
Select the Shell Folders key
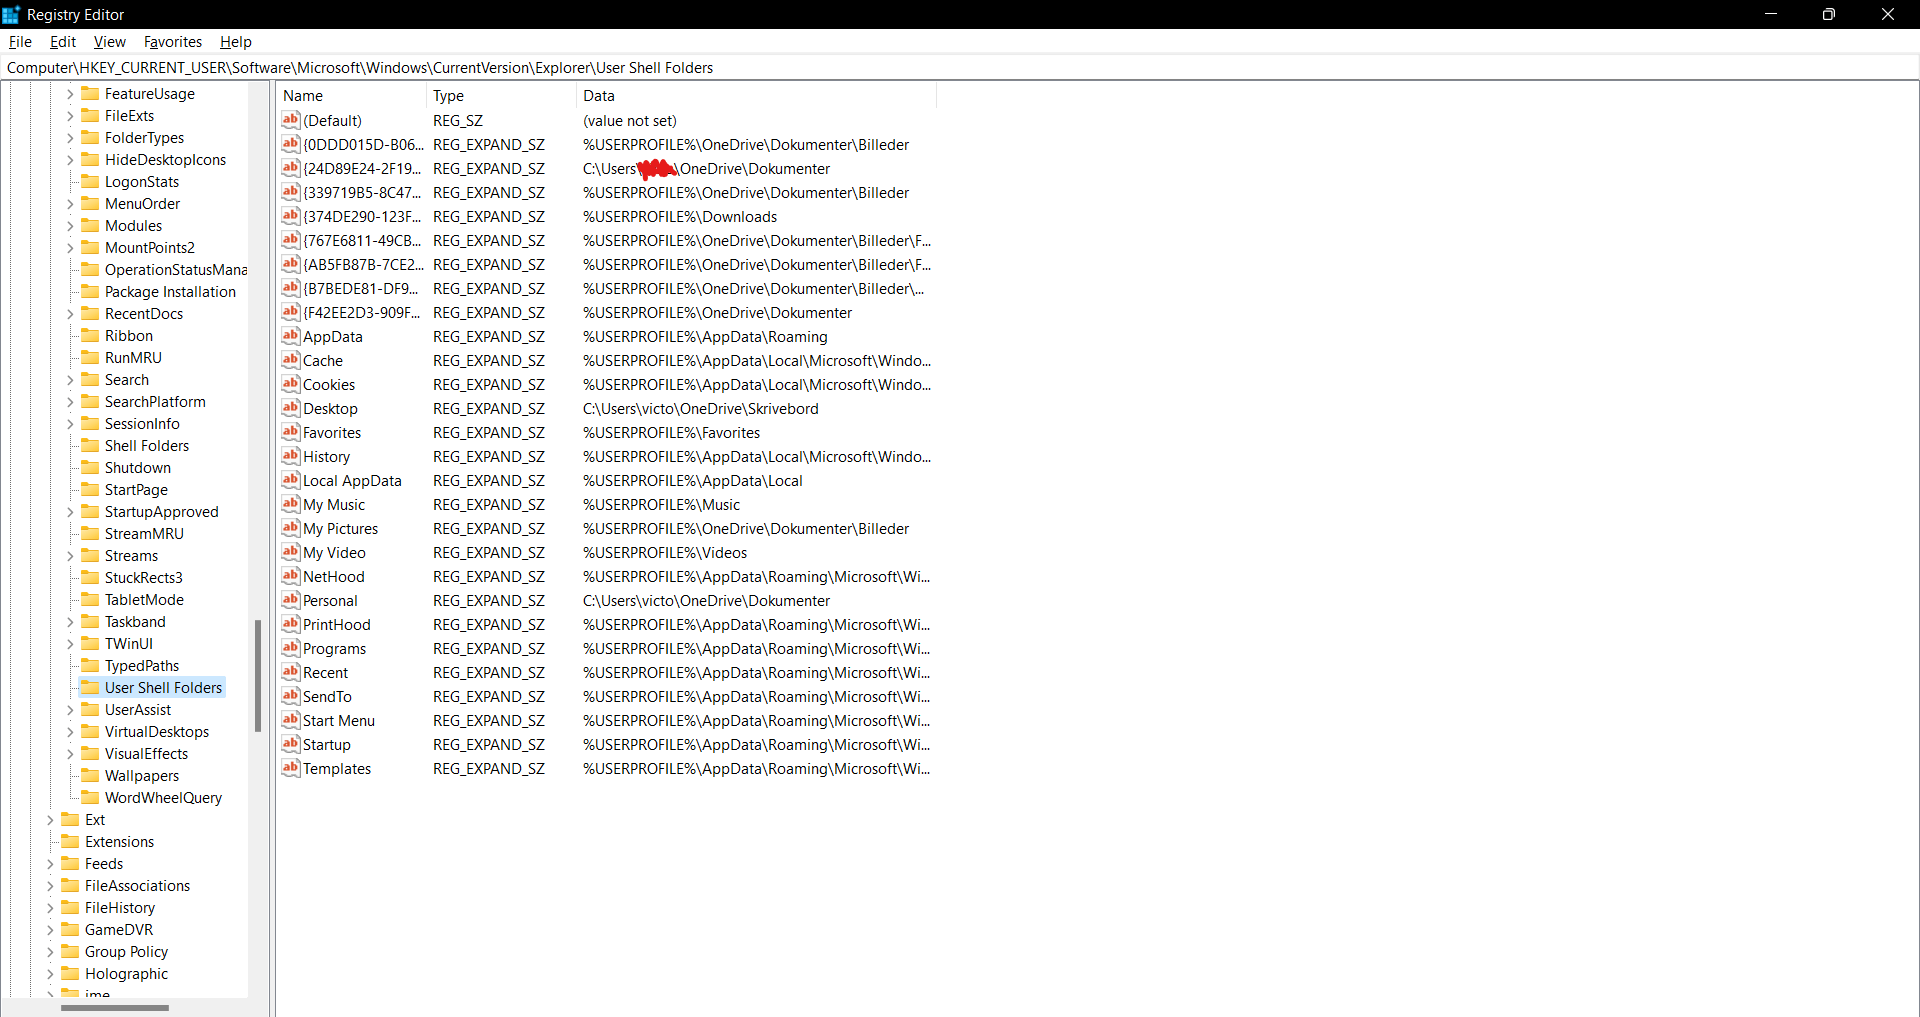tap(146, 445)
